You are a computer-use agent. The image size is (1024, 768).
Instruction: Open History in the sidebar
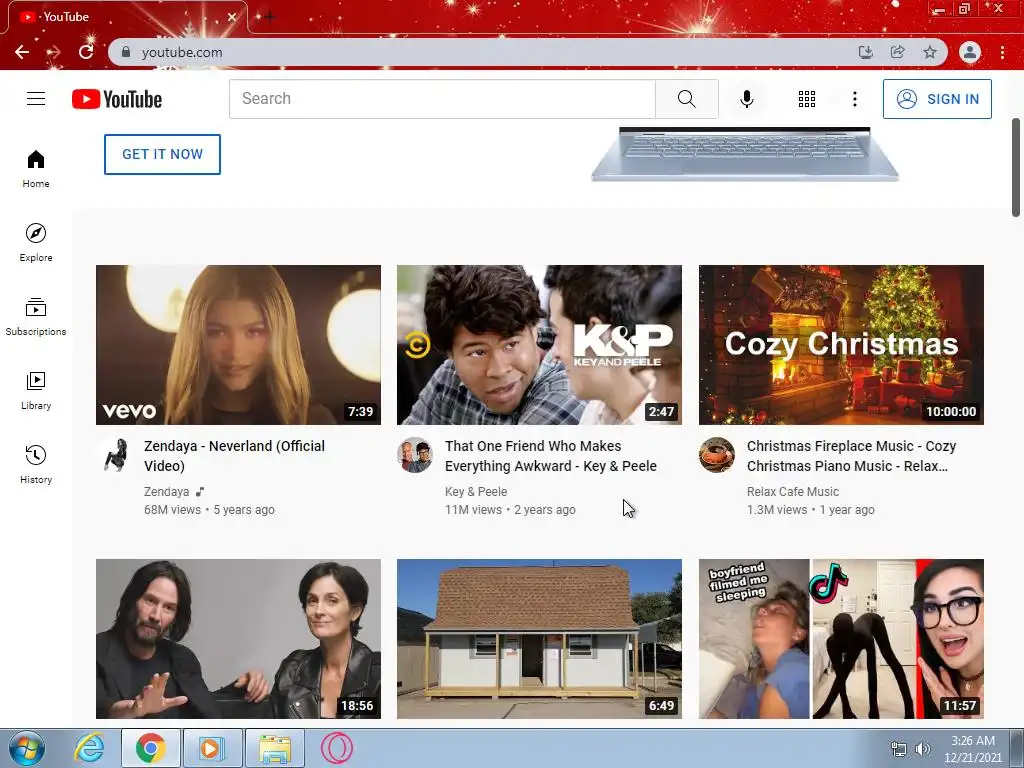point(36,464)
